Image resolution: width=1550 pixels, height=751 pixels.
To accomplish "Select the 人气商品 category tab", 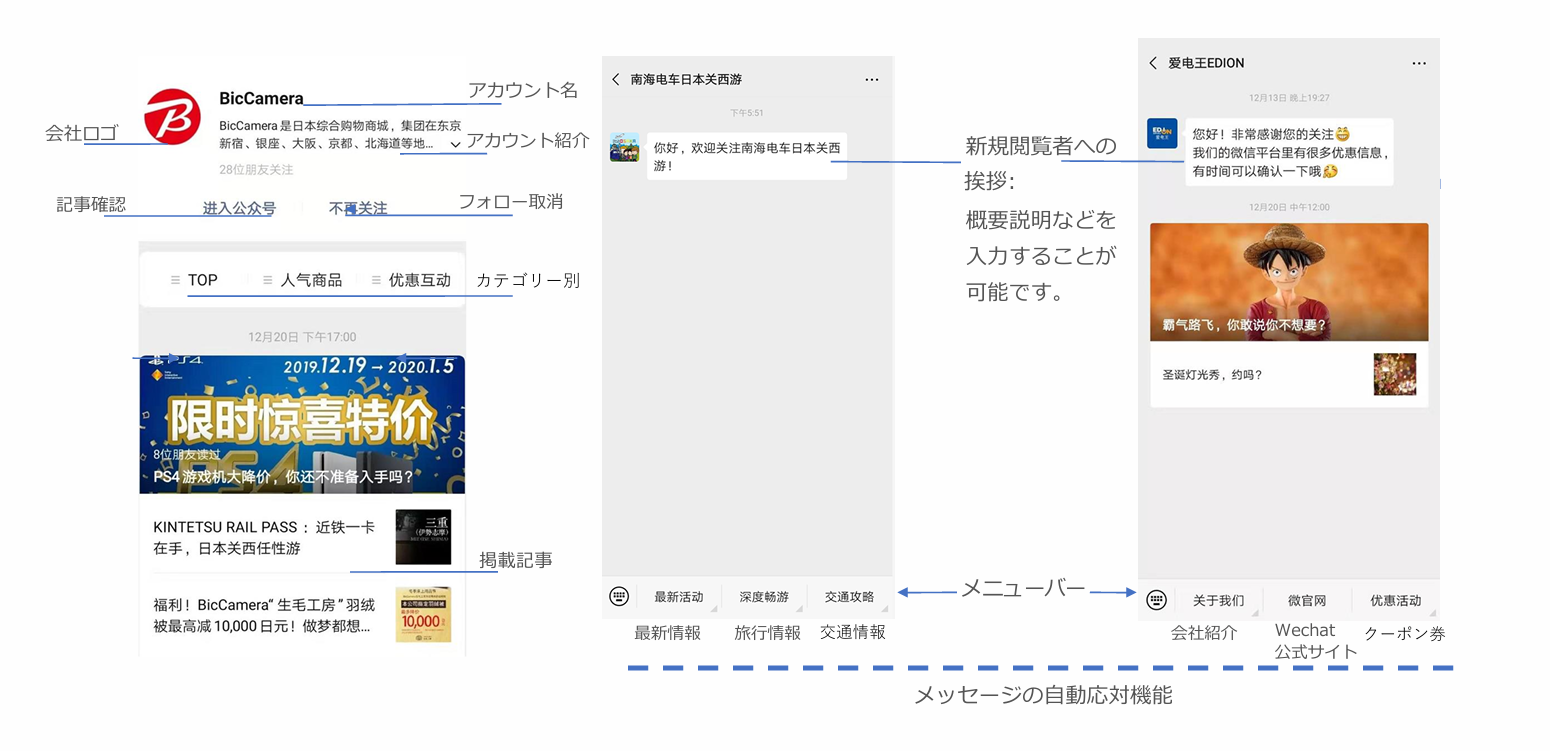I will click(311, 280).
